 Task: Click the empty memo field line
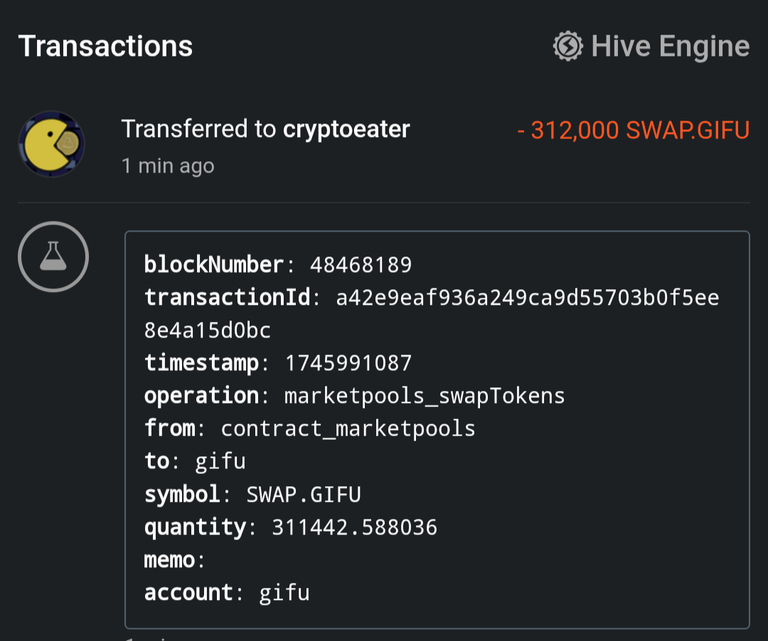pyautogui.click(x=174, y=560)
